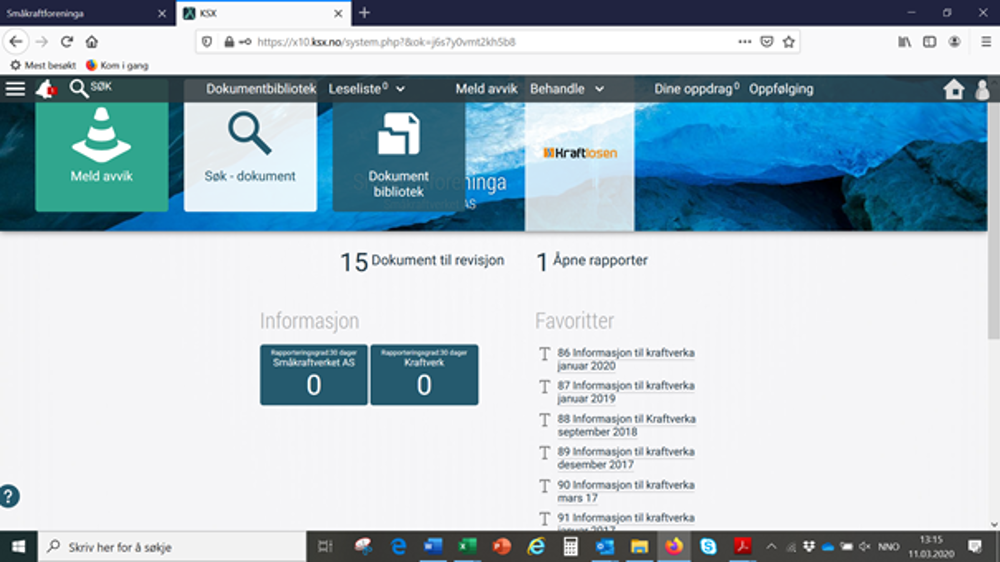Expand the Behandle dropdown menu

click(567, 89)
